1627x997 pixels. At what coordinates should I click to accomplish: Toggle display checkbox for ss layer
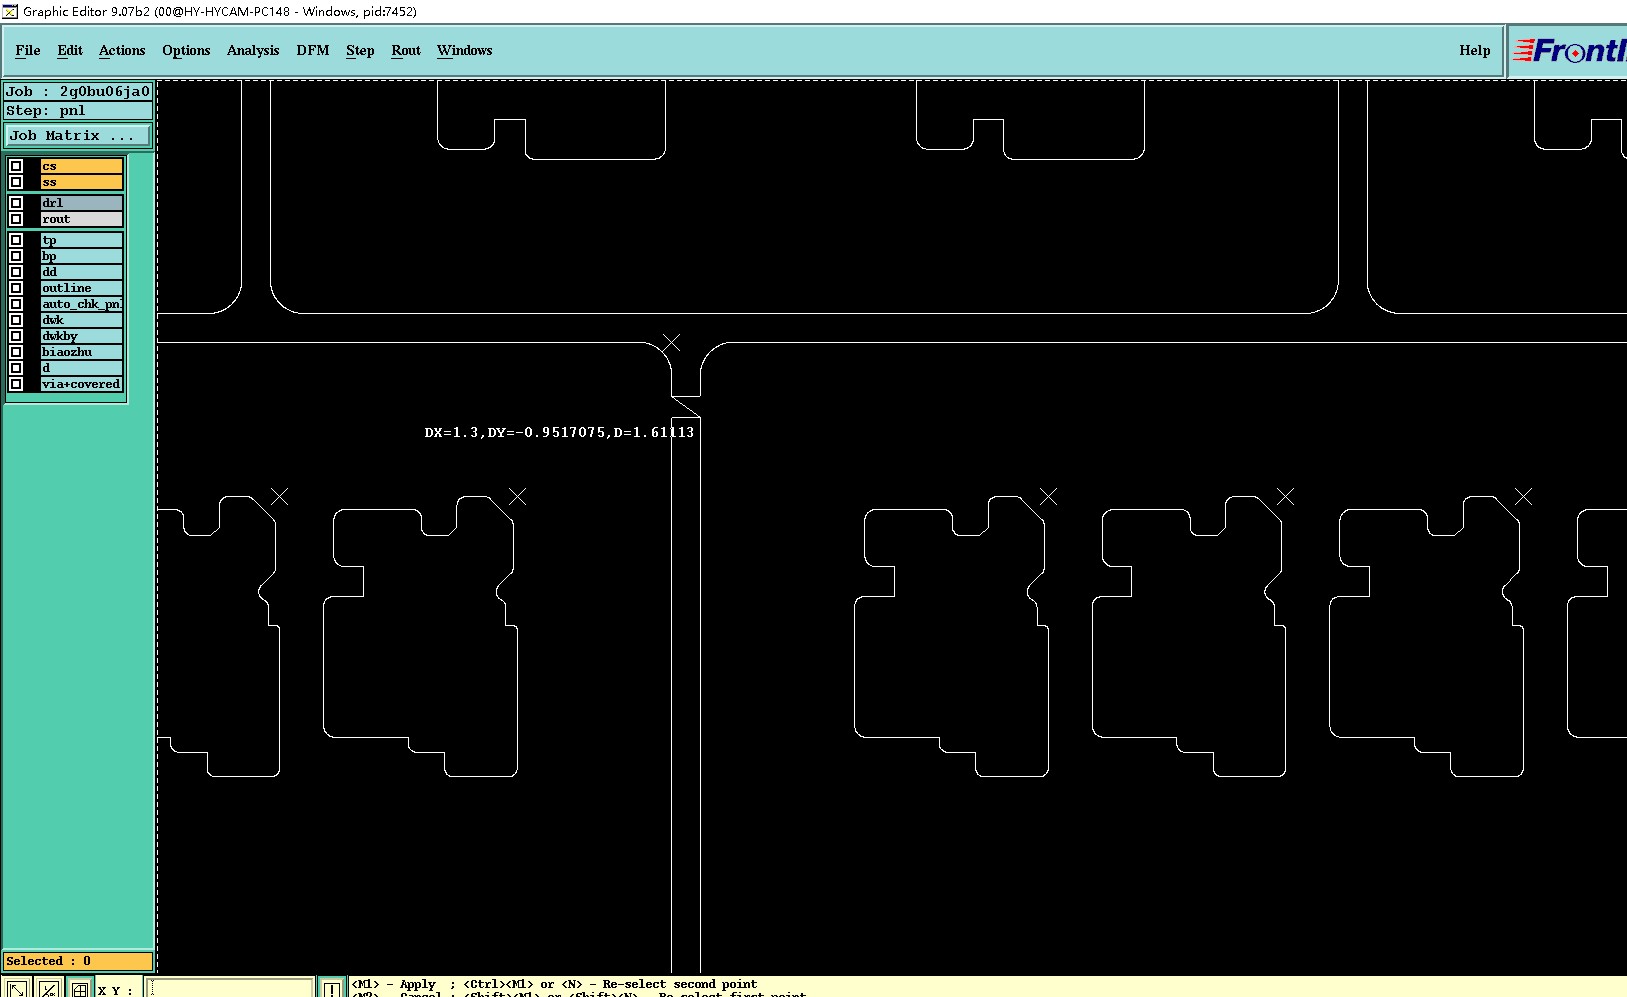pyautogui.click(x=16, y=182)
